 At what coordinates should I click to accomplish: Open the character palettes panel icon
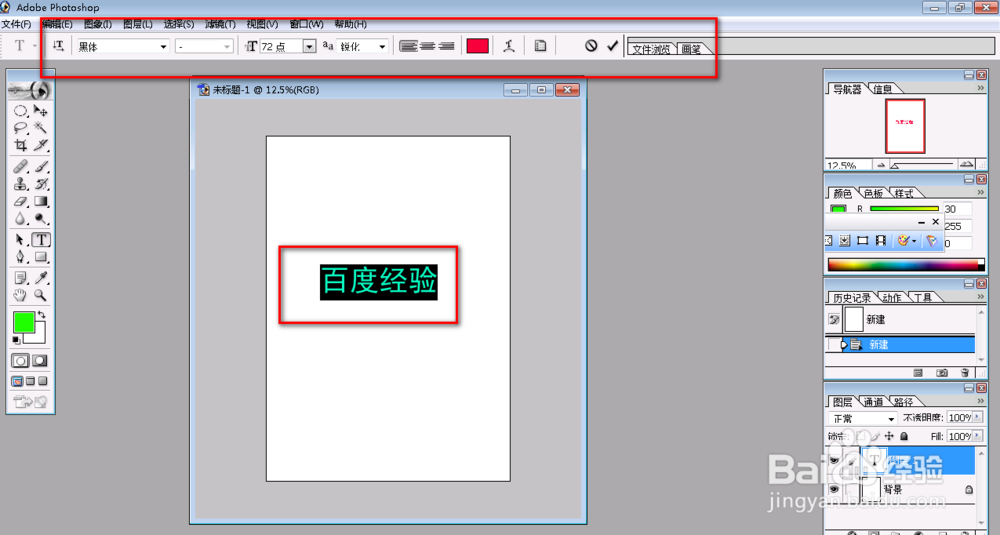[x=540, y=46]
